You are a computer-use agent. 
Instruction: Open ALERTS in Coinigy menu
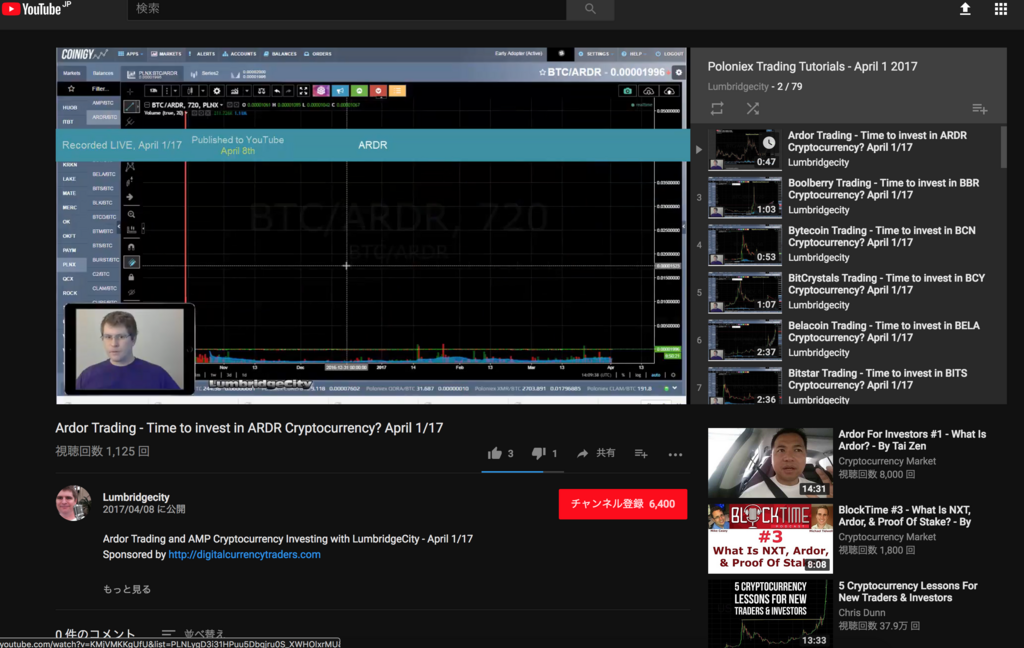tap(202, 54)
